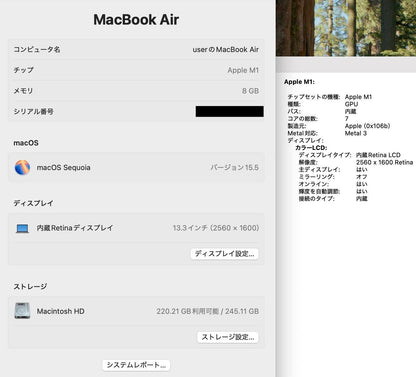The width and height of the screenshot is (416, 377).
Task: Select the オンライン はい row
Action: (333, 184)
